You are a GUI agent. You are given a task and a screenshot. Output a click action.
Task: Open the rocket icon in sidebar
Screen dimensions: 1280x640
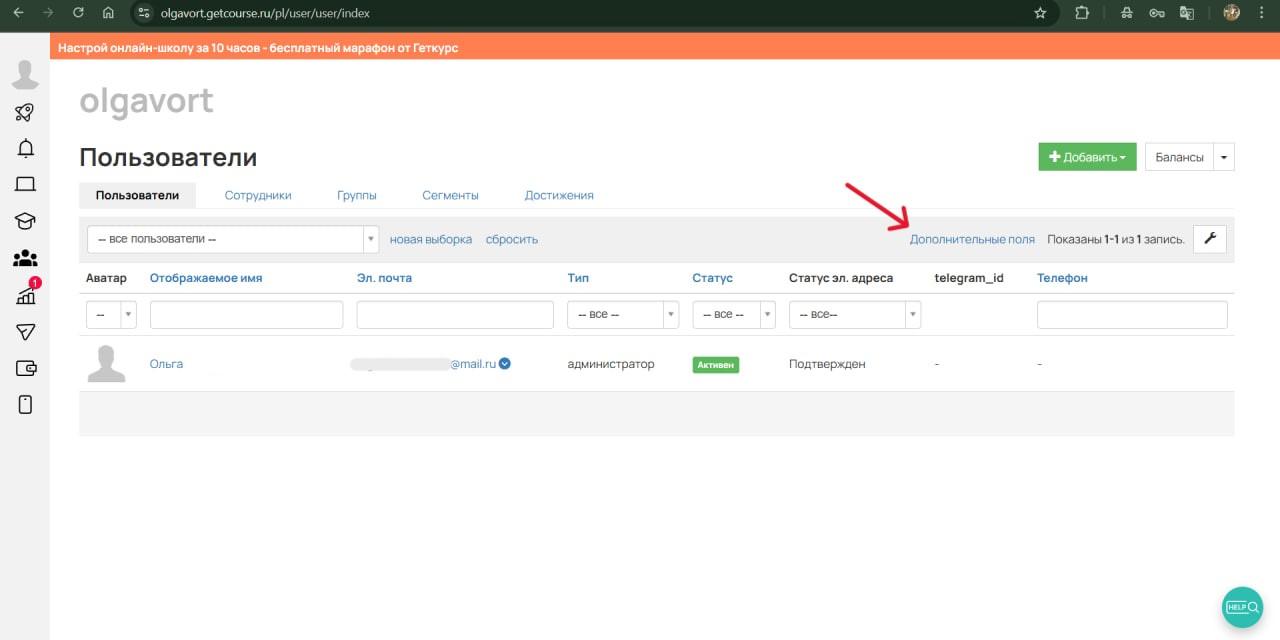click(x=25, y=112)
